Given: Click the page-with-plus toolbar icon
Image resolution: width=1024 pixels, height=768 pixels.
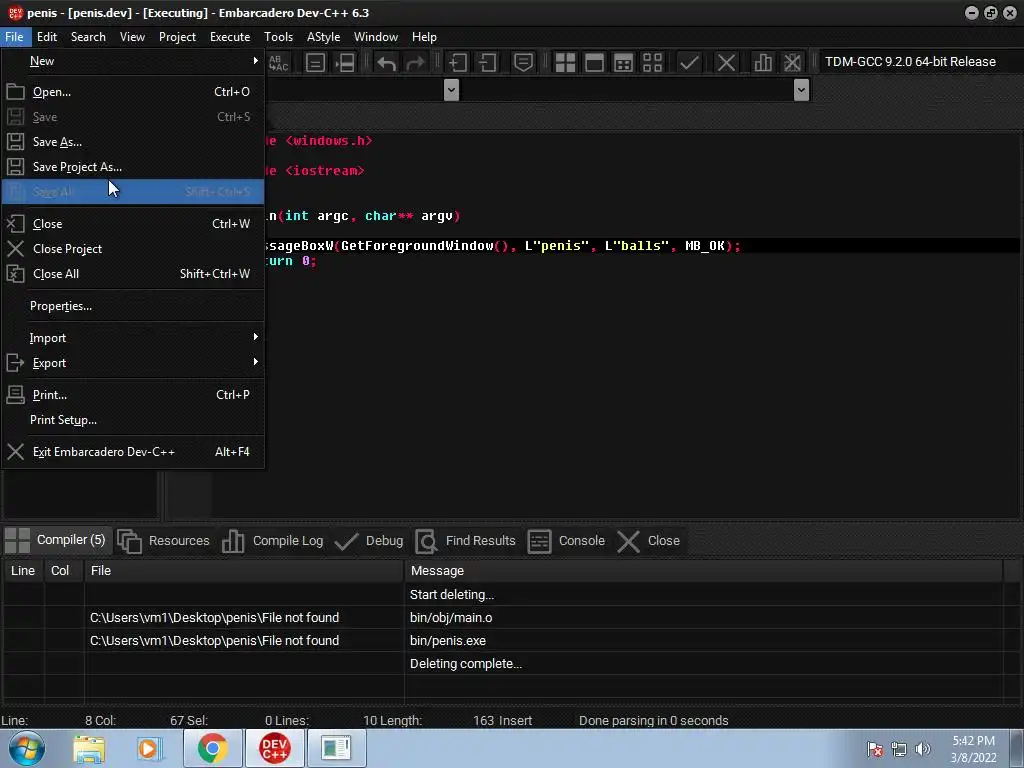Looking at the screenshot, I should [x=458, y=63].
